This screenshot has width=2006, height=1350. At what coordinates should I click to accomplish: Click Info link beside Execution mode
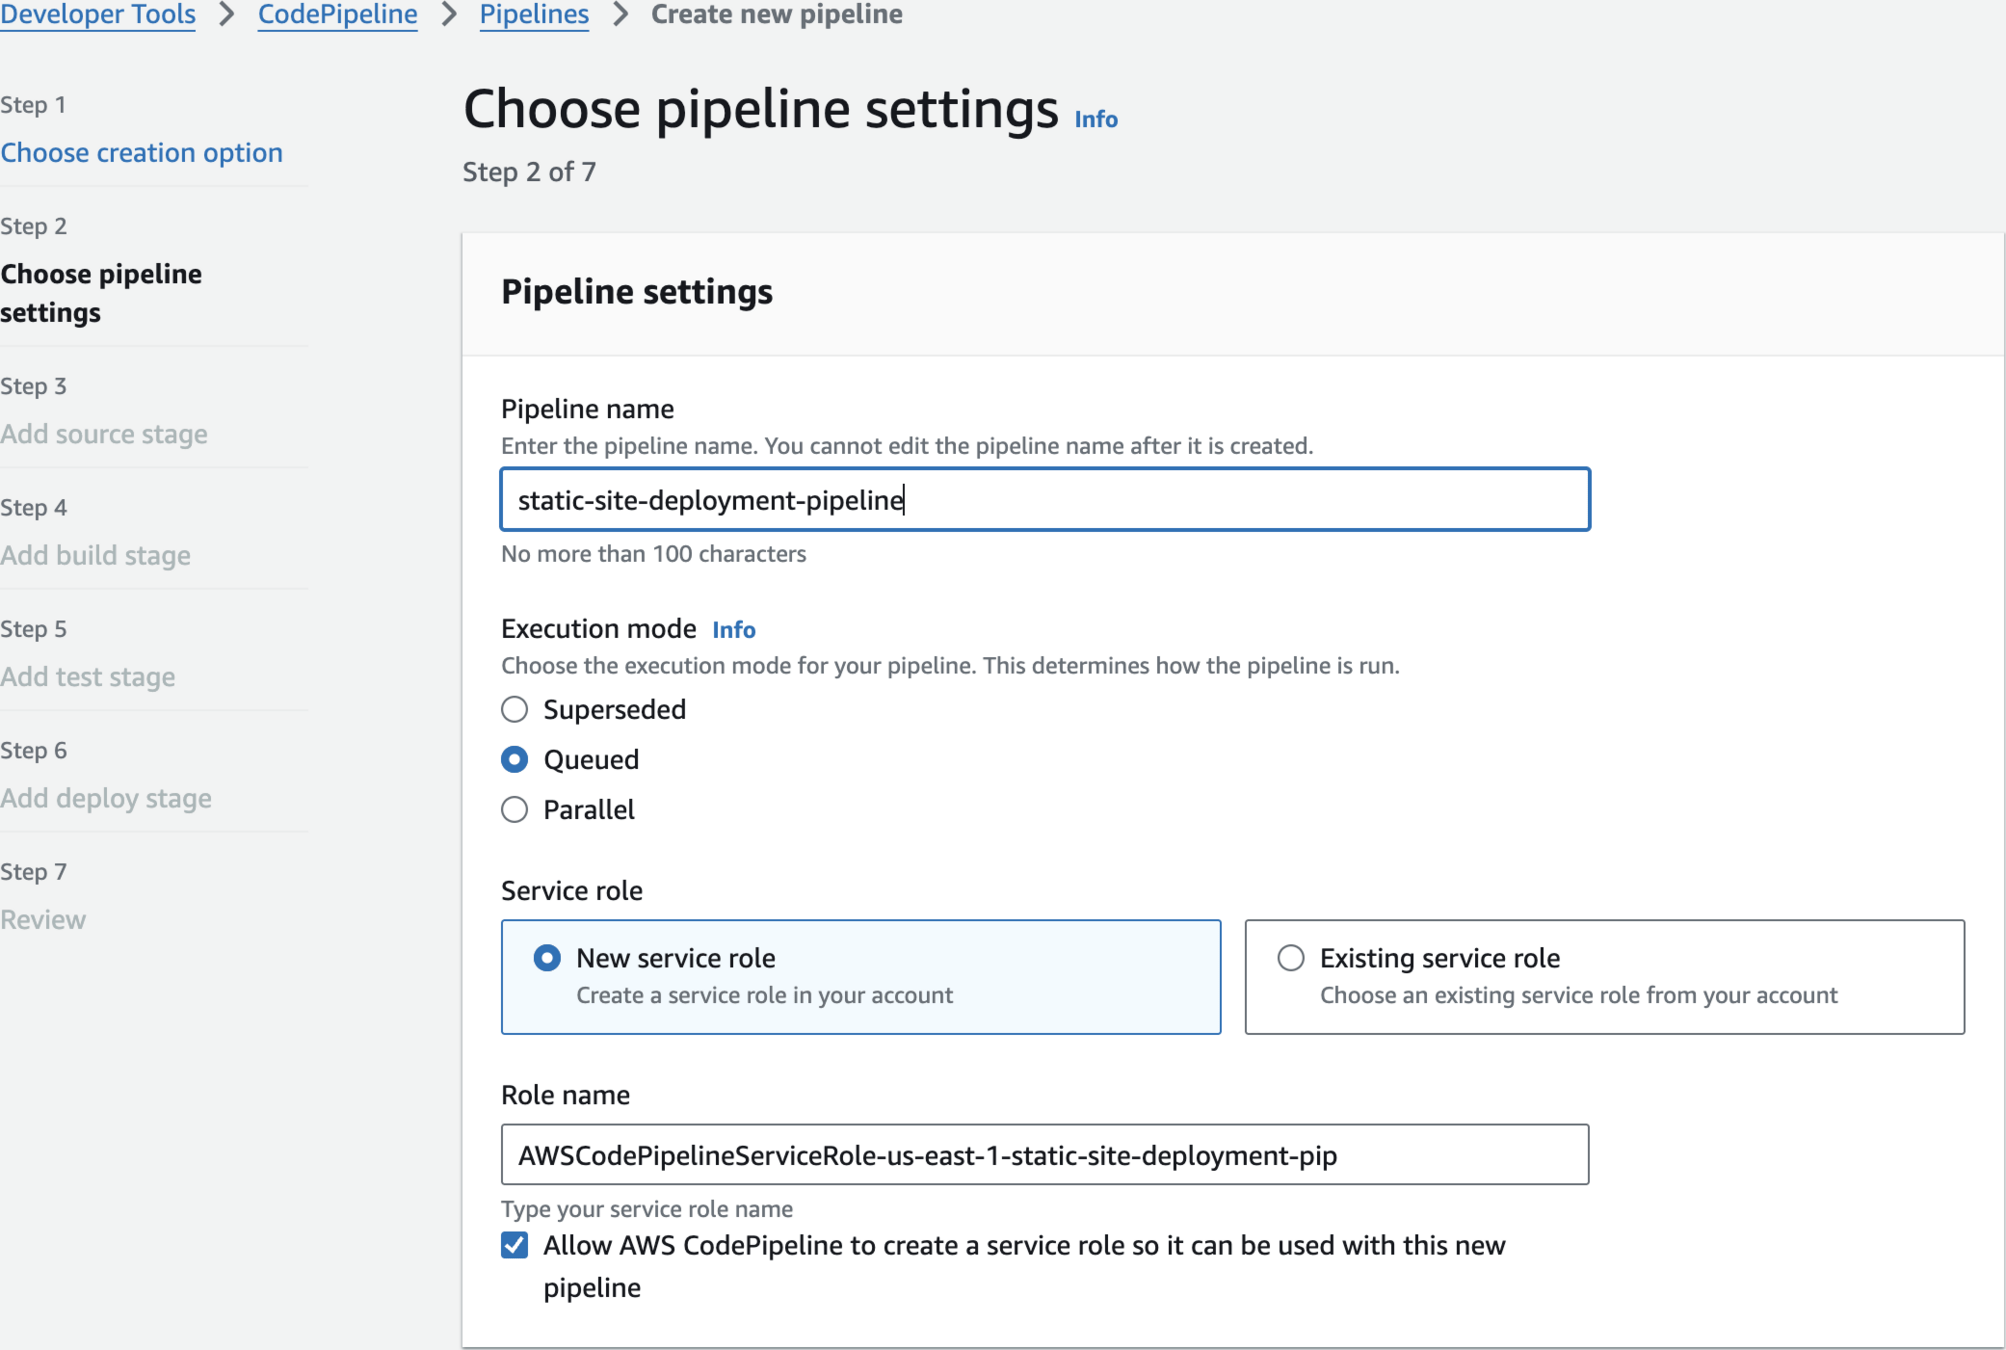pyautogui.click(x=733, y=629)
